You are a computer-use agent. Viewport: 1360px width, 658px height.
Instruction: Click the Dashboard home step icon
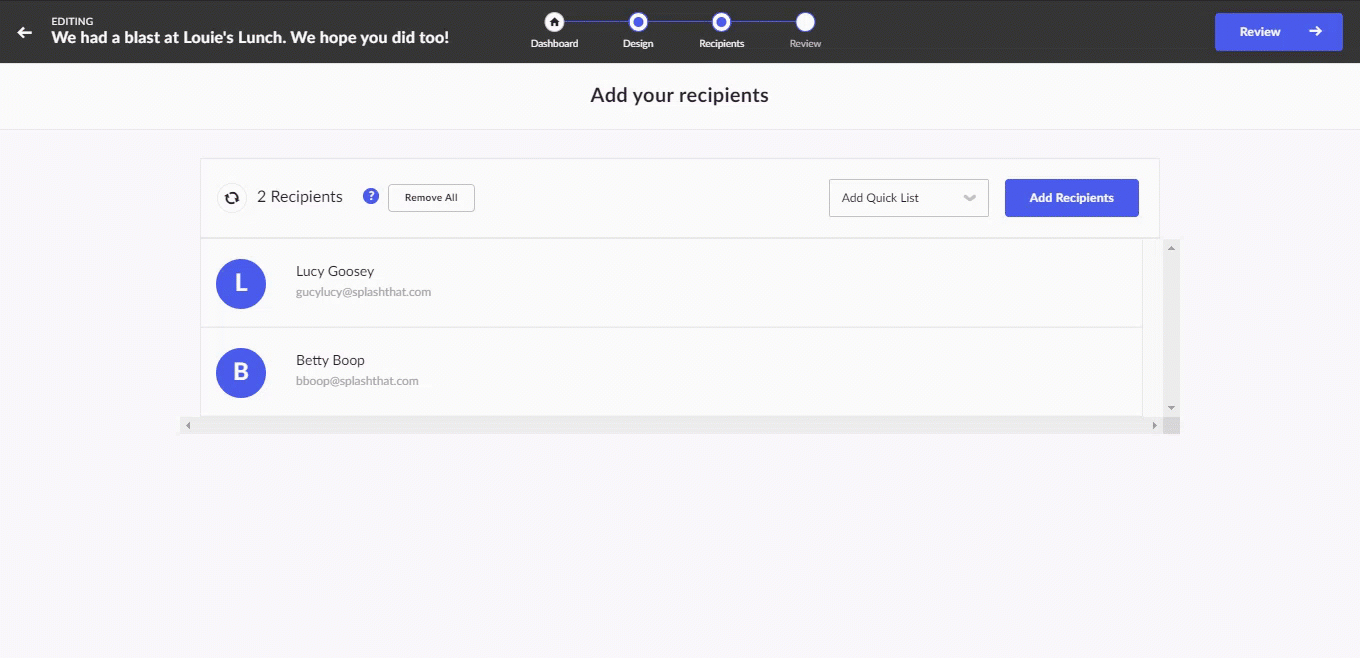pyautogui.click(x=554, y=22)
